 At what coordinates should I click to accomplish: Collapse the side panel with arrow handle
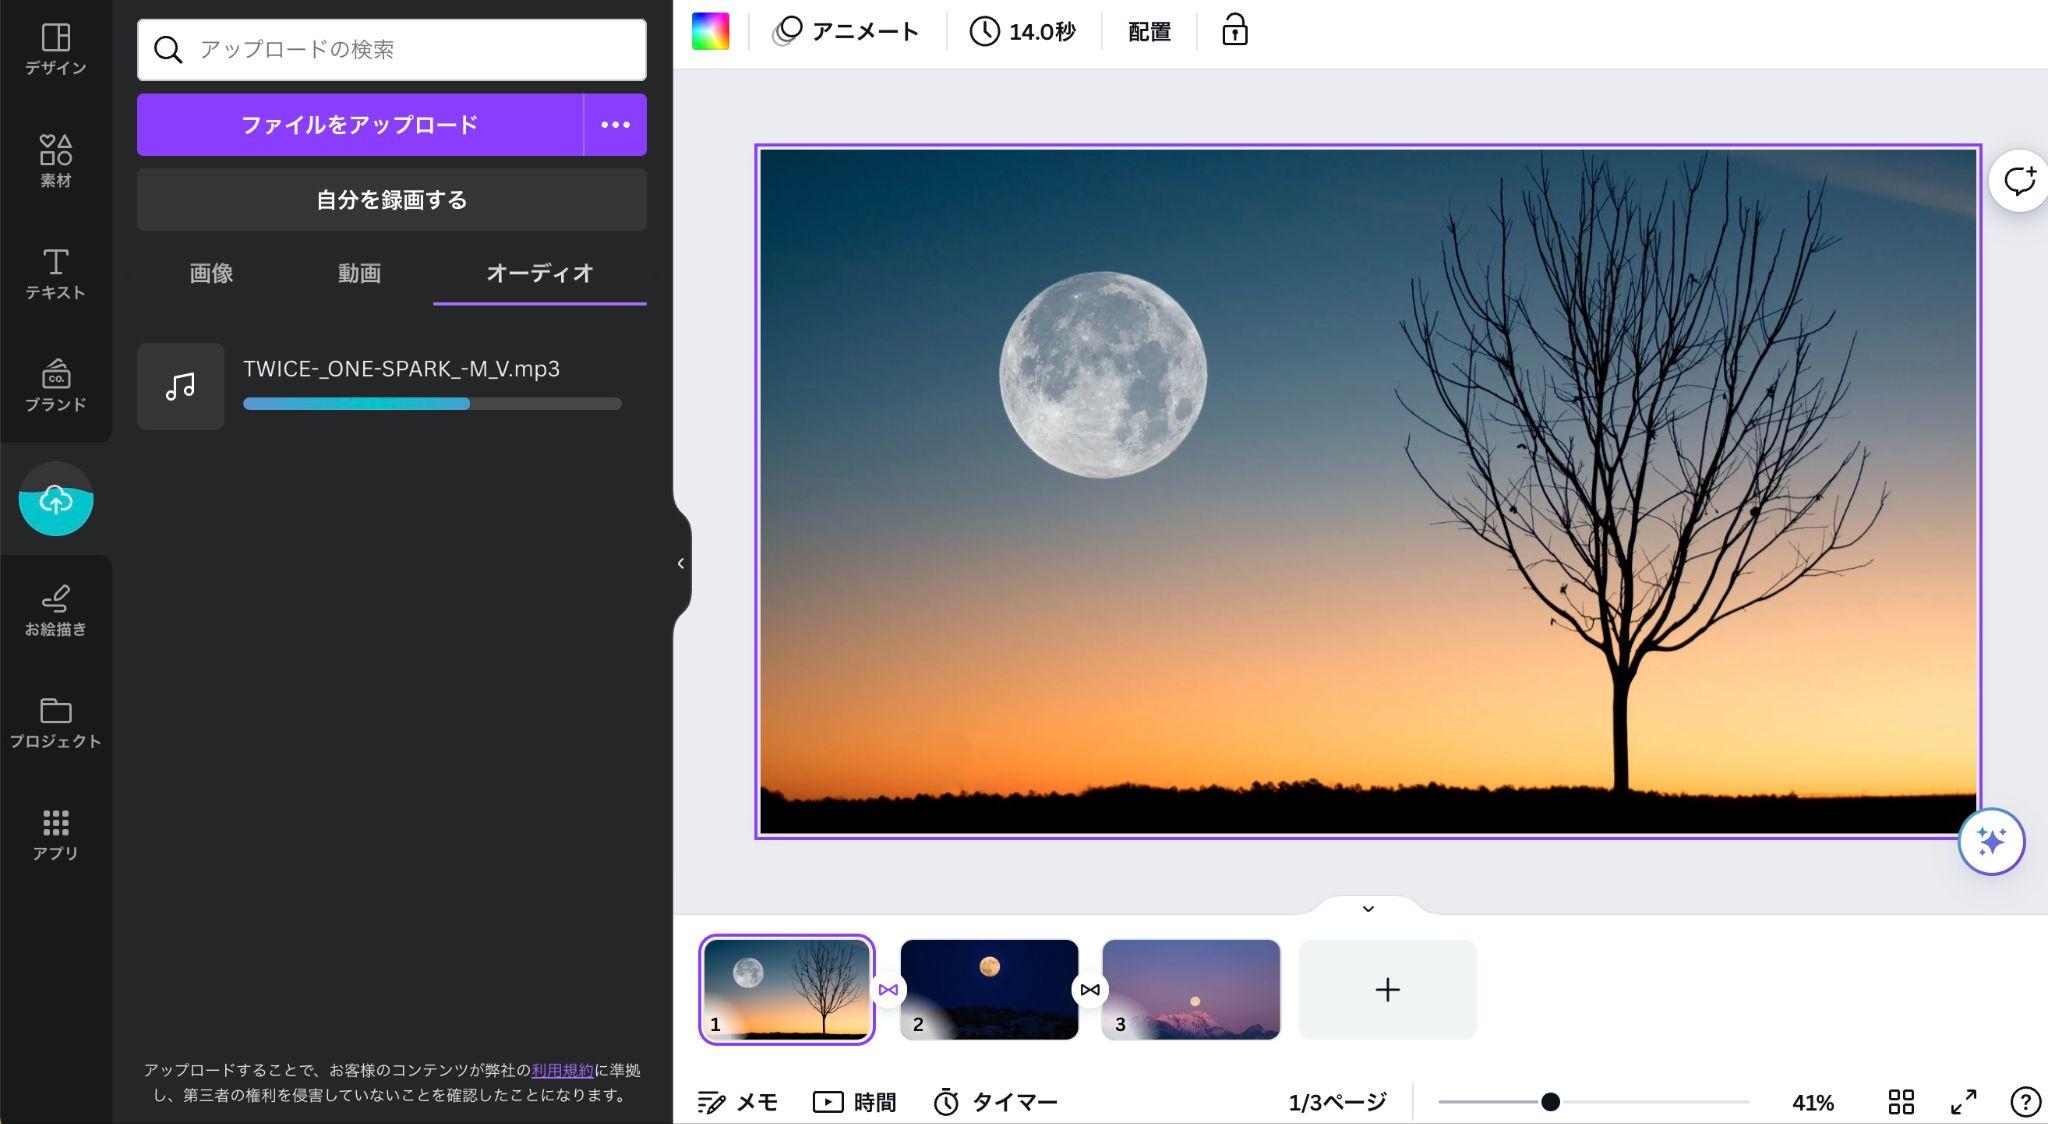point(681,563)
